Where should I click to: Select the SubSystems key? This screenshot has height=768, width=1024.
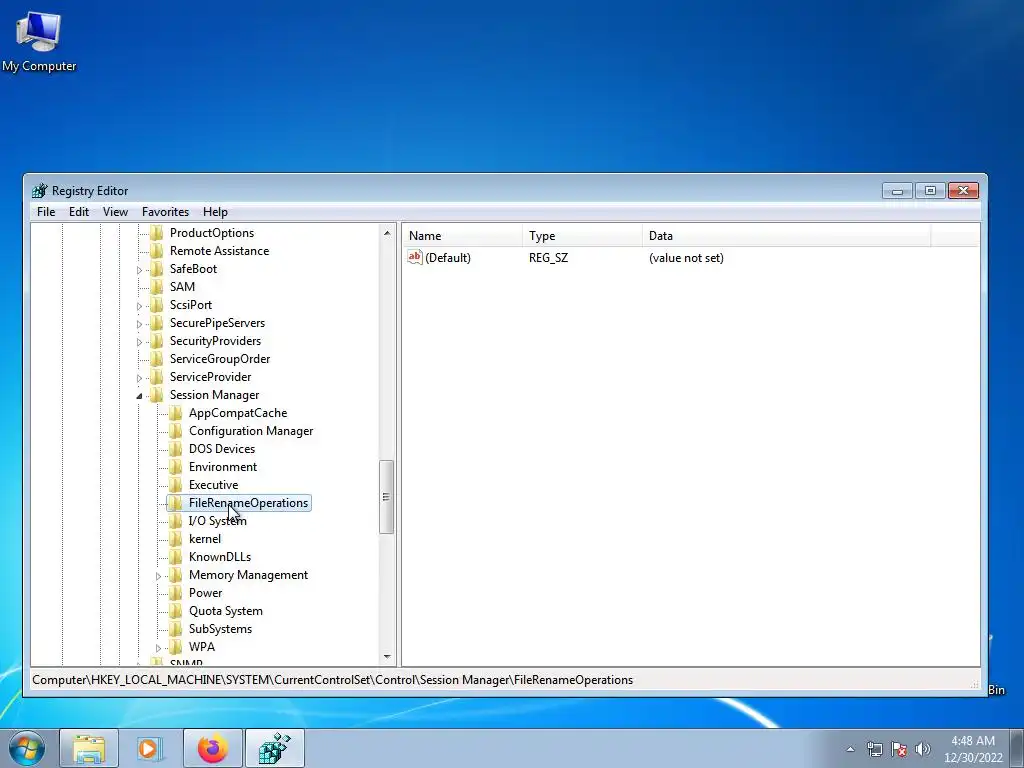(220, 629)
